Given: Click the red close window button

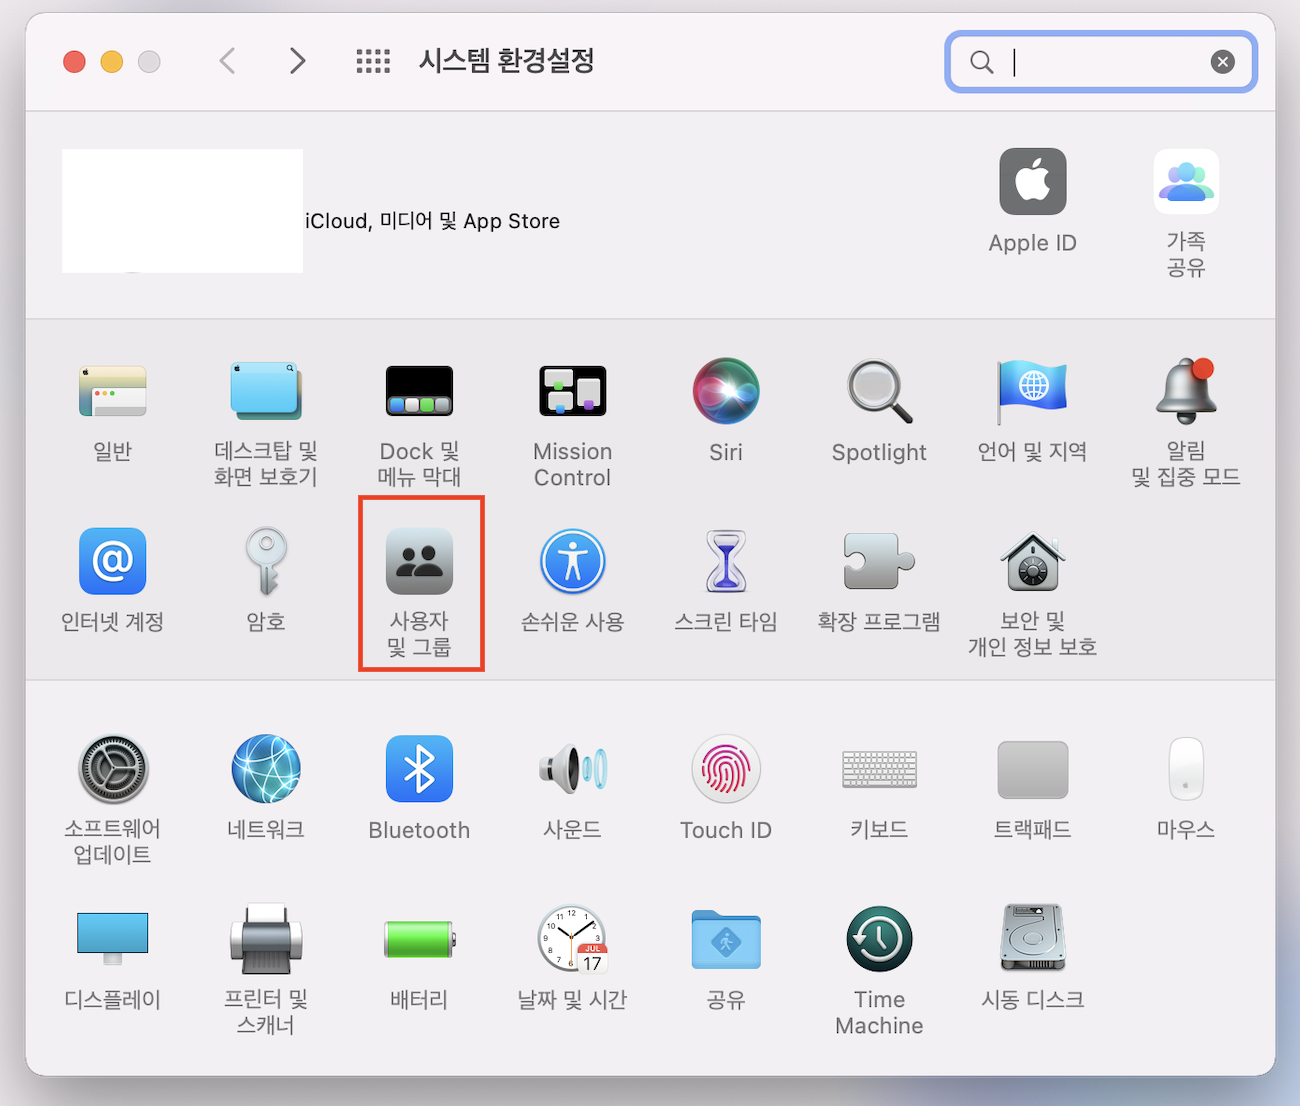Looking at the screenshot, I should click(74, 62).
